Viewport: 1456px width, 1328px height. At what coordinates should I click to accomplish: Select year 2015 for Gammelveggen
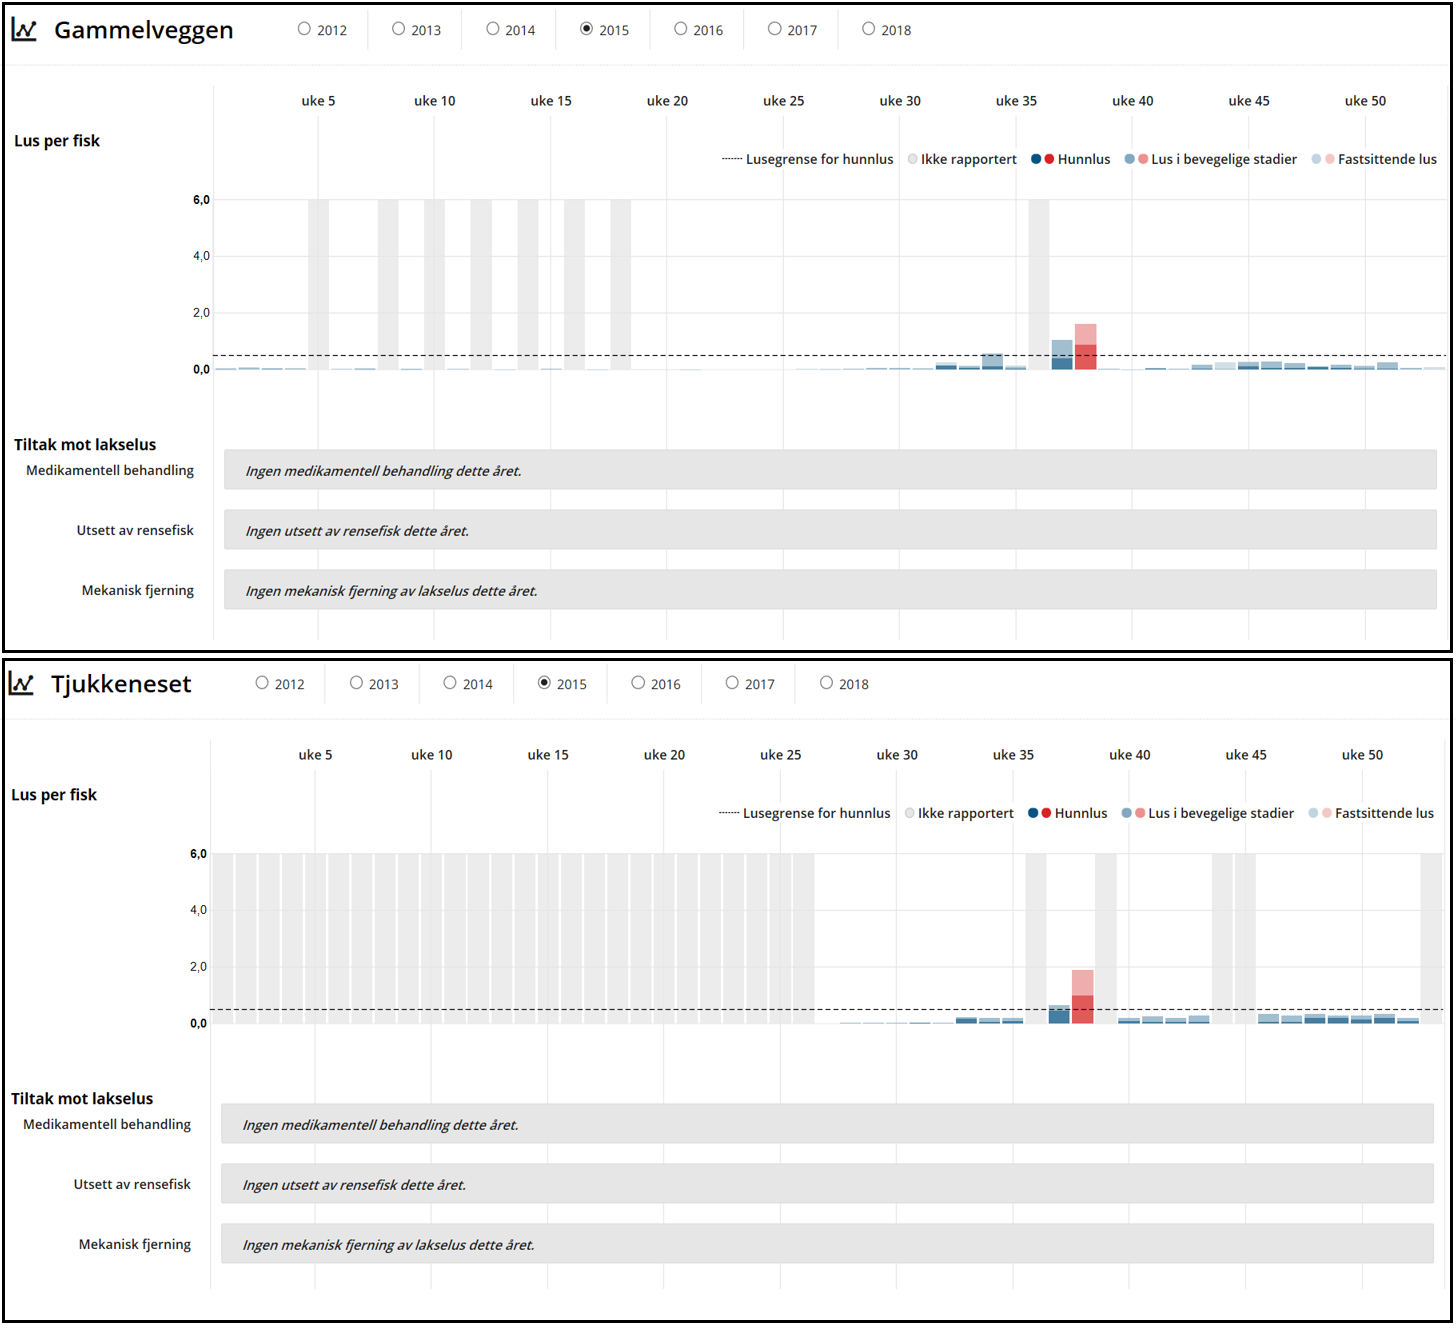coord(586,29)
